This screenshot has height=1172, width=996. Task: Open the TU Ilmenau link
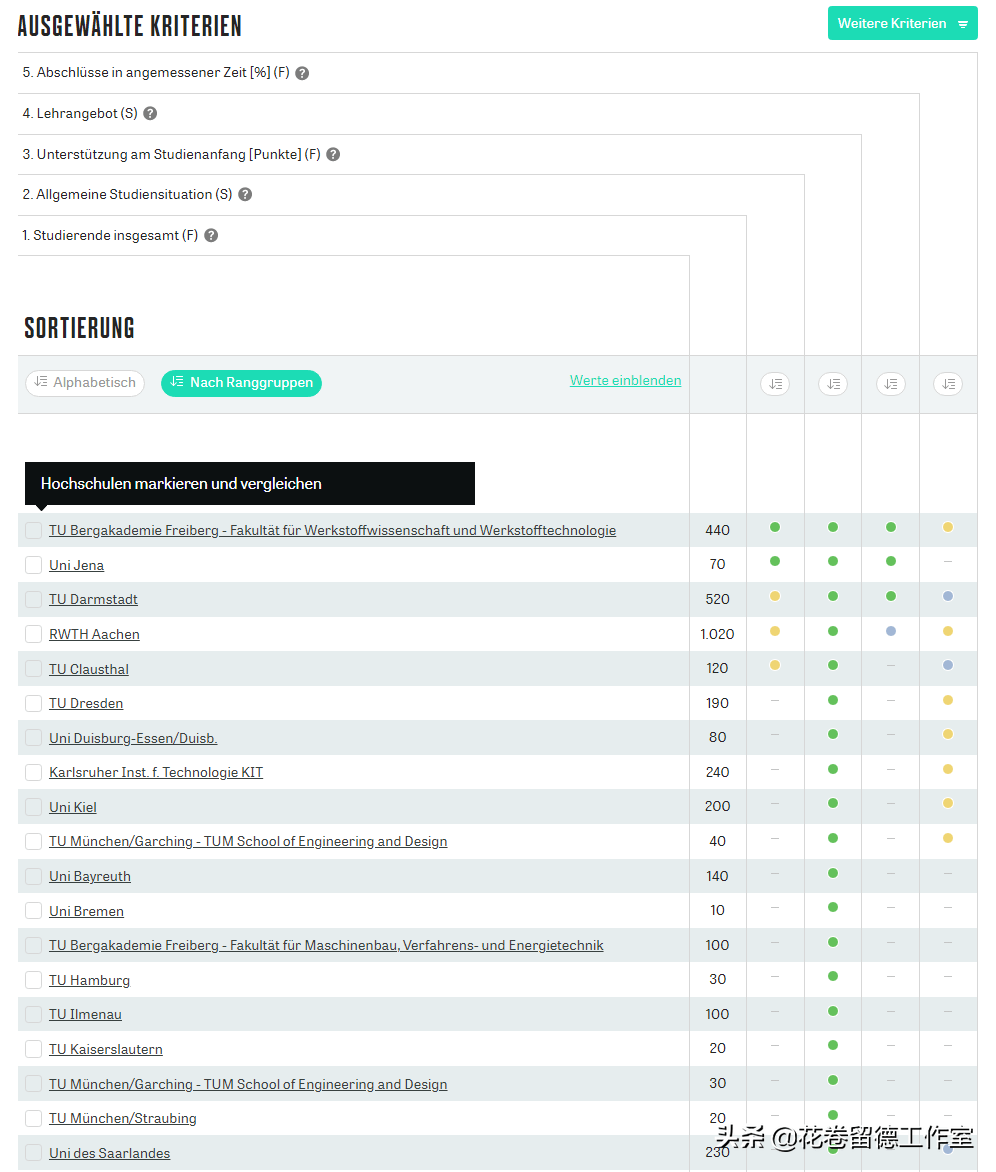pos(85,1014)
